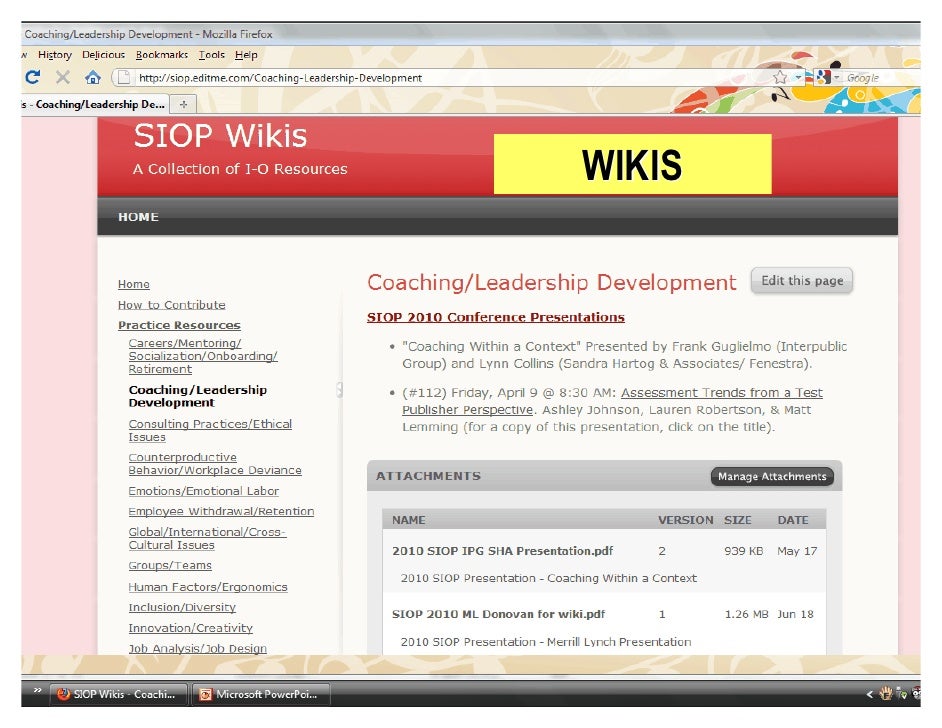942x728 pixels.
Task: Open the History menu
Action: pos(55,55)
